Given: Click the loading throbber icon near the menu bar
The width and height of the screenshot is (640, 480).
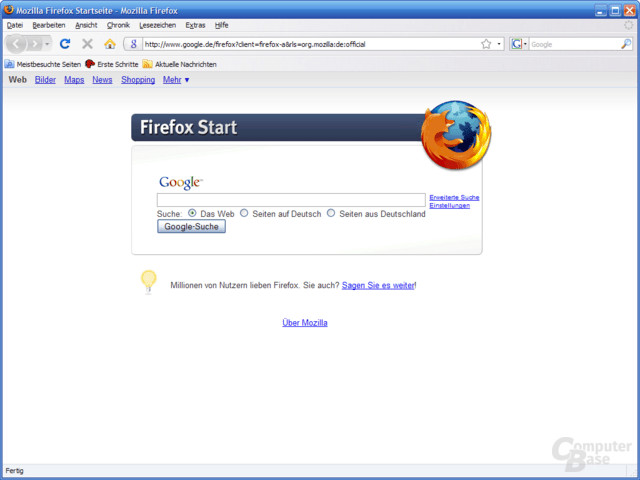Looking at the screenshot, I should 629,25.
